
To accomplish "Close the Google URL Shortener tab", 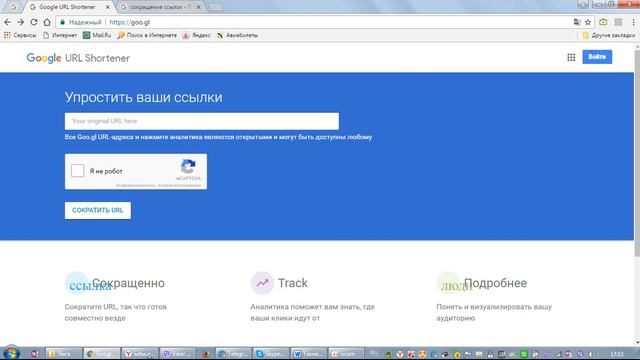I will click(108, 7).
